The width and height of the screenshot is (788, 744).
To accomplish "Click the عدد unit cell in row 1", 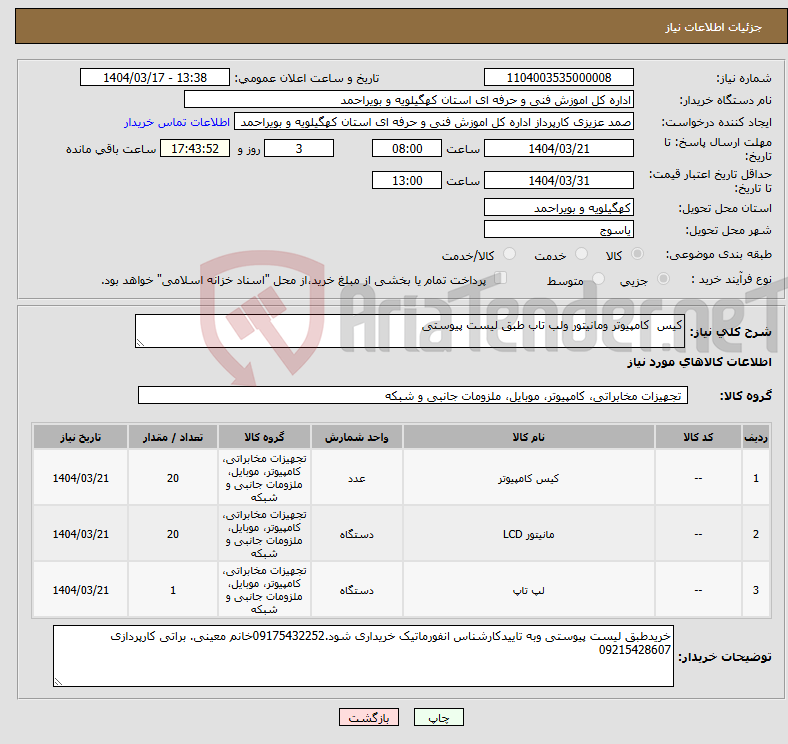I will click(x=356, y=478).
